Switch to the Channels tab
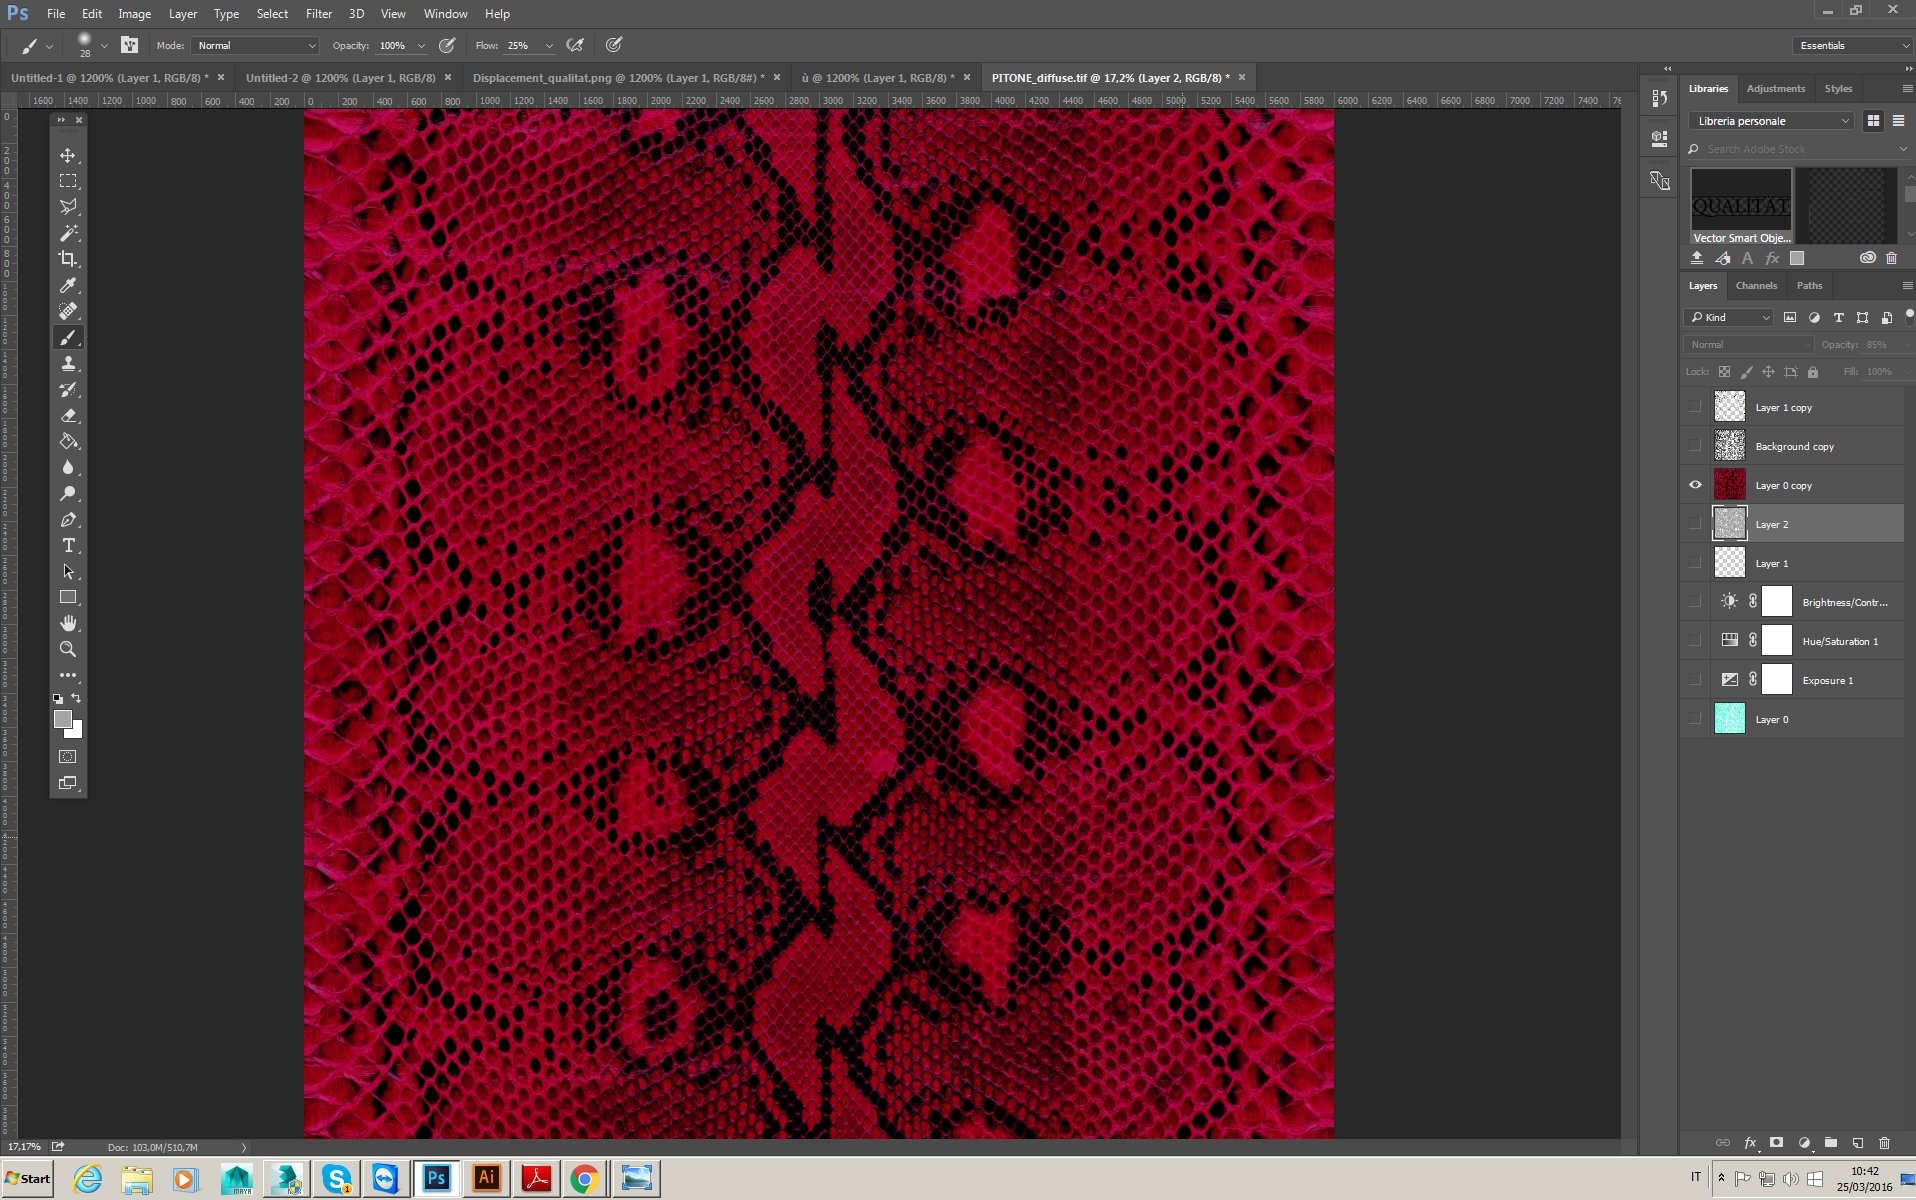 tap(1756, 286)
